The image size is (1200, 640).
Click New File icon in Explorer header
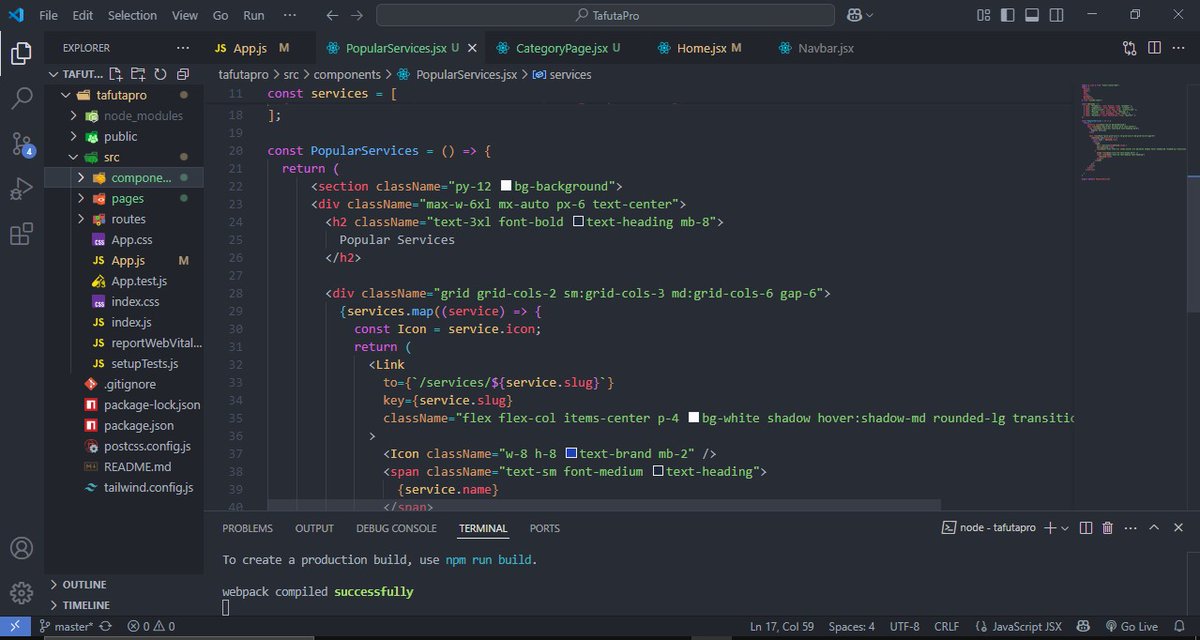click(x=116, y=74)
